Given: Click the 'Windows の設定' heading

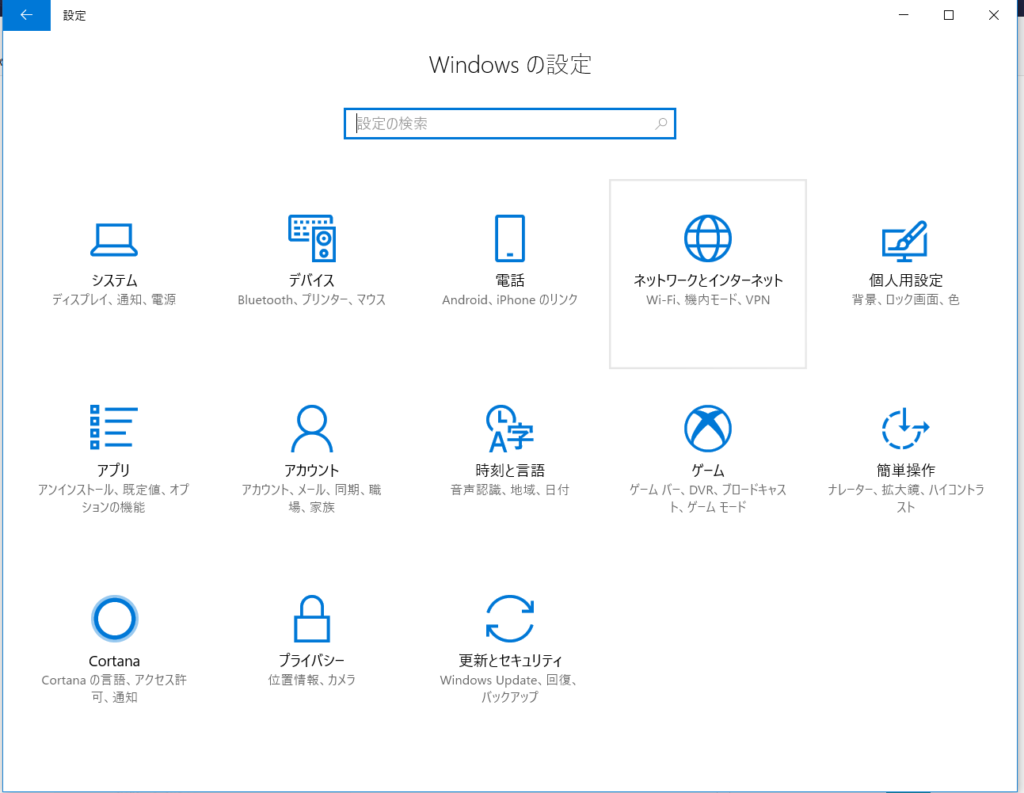Looking at the screenshot, I should click(510, 65).
